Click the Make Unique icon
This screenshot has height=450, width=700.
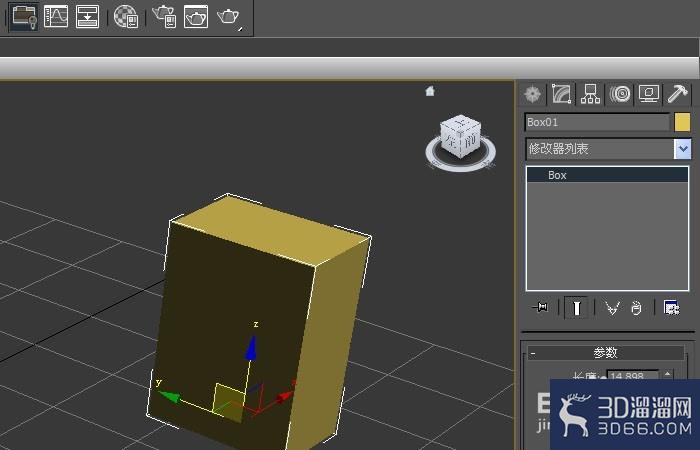coord(612,308)
